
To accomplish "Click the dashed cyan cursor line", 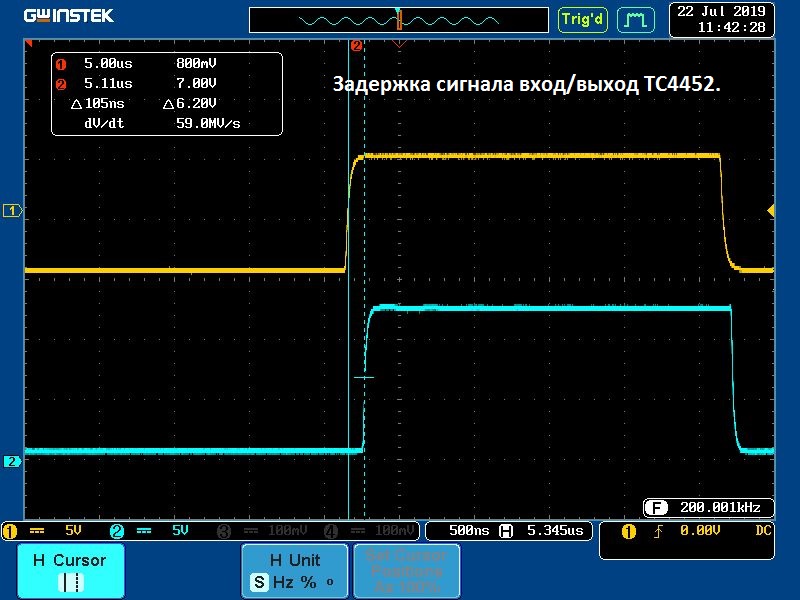I will point(365,279).
